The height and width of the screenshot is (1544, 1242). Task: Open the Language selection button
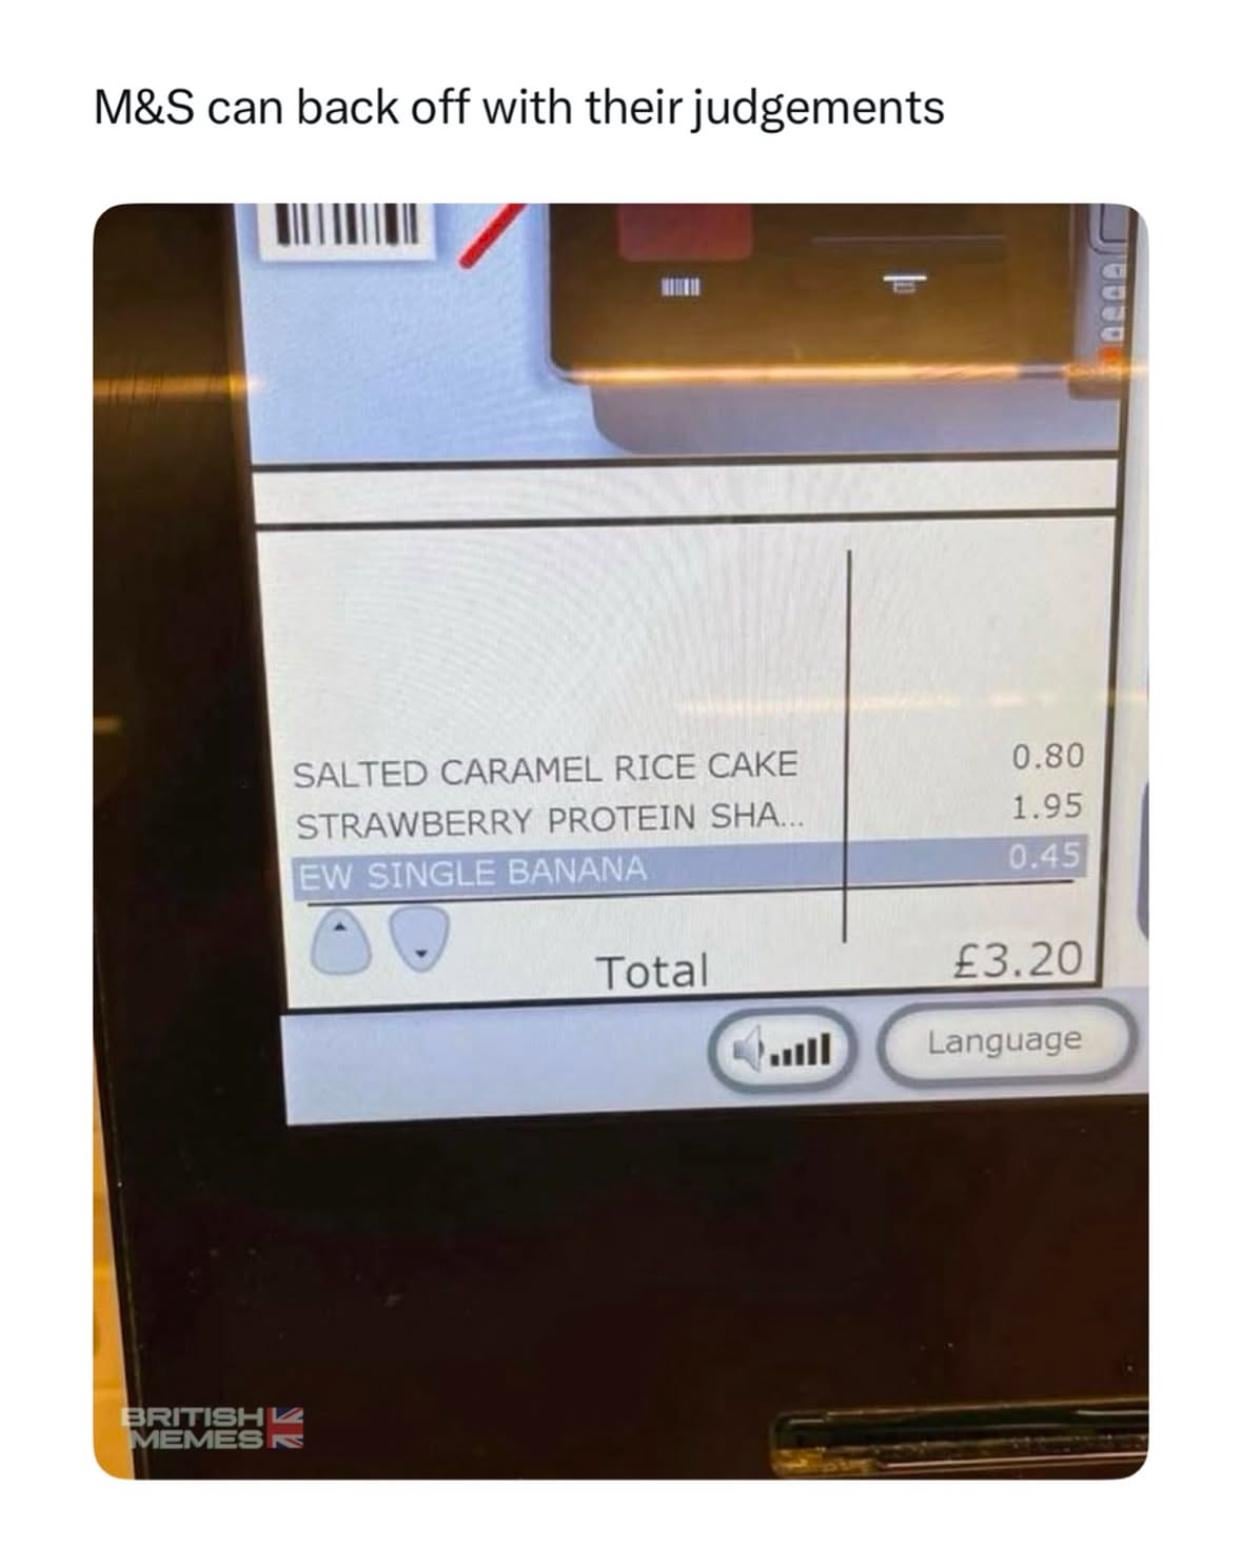pos(1005,1041)
